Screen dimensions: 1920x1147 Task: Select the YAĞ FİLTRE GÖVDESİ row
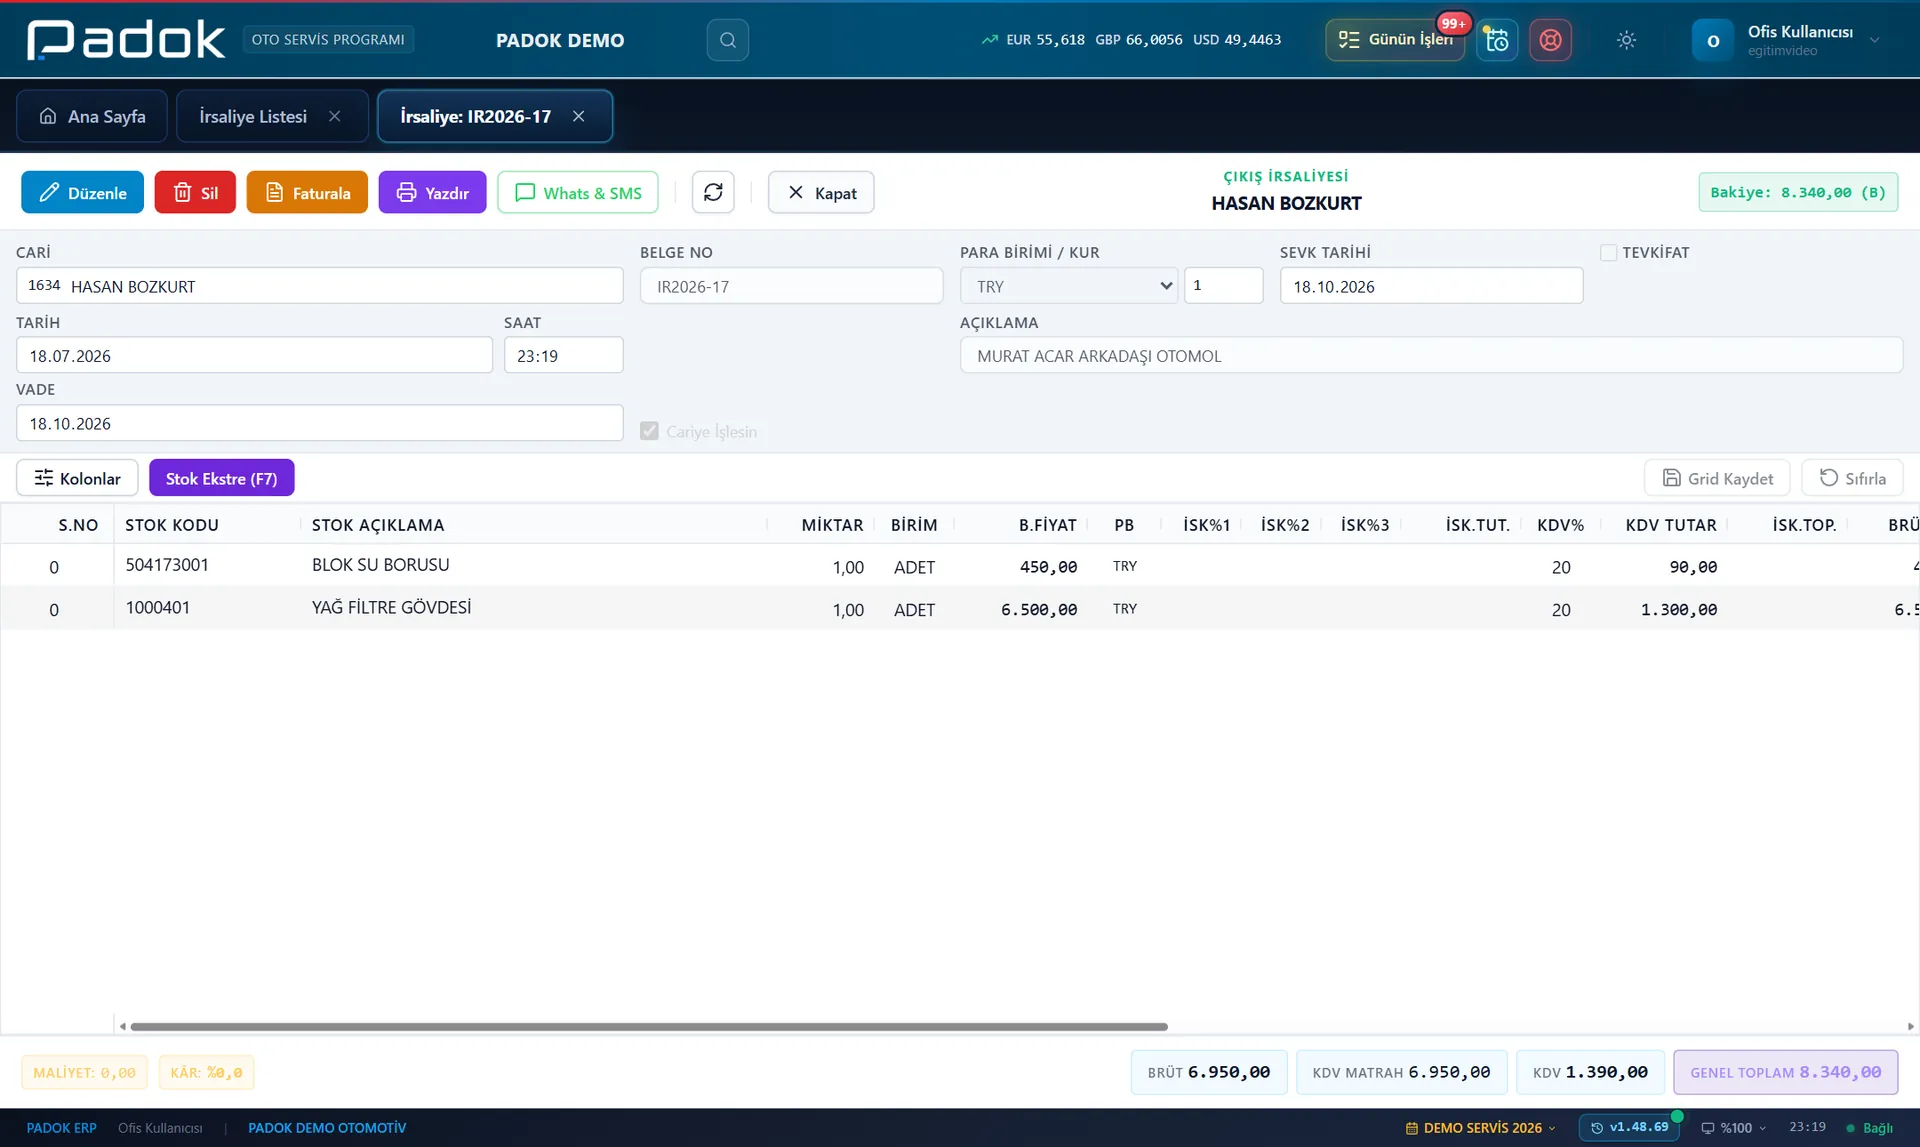click(x=960, y=609)
